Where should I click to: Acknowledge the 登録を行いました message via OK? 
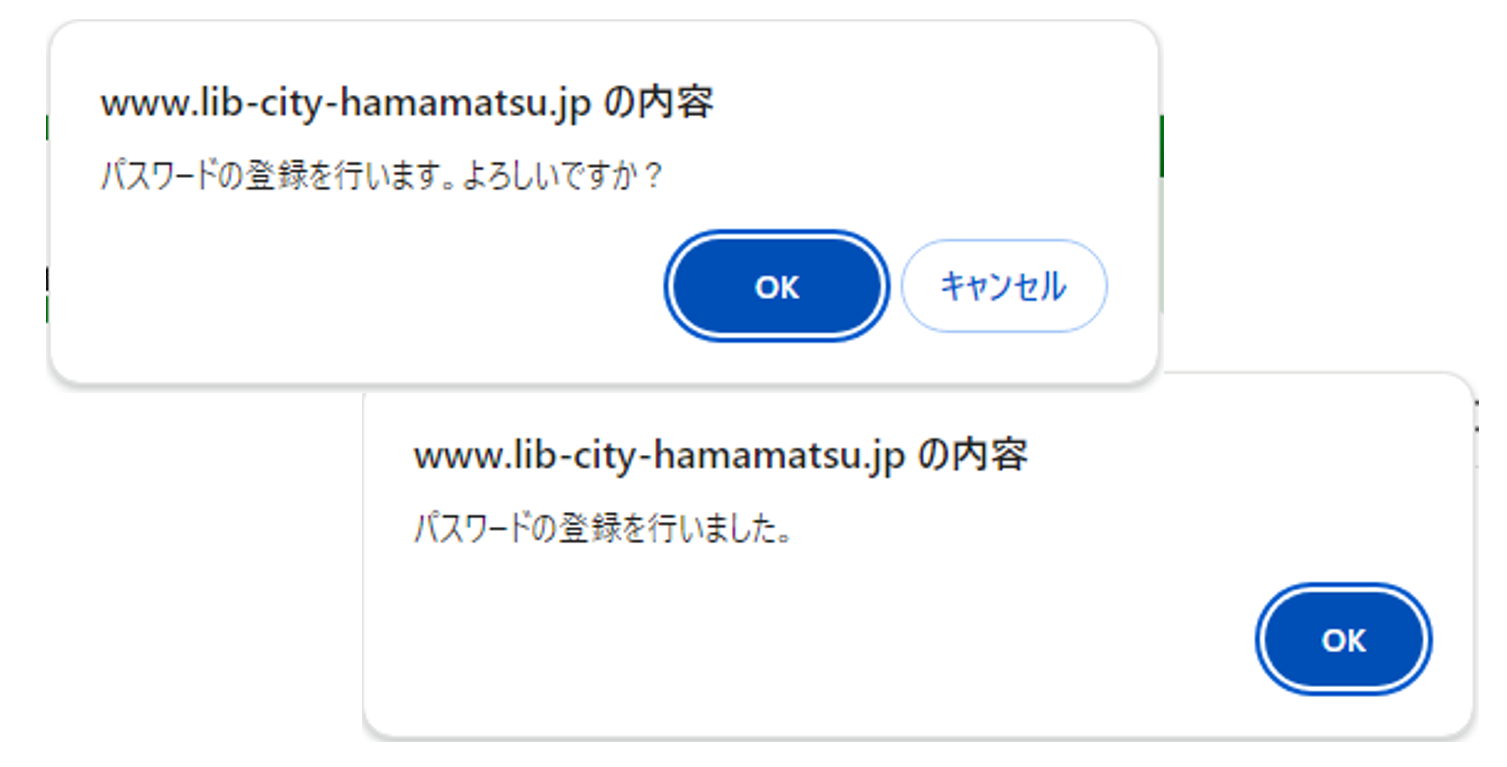coord(1343,640)
